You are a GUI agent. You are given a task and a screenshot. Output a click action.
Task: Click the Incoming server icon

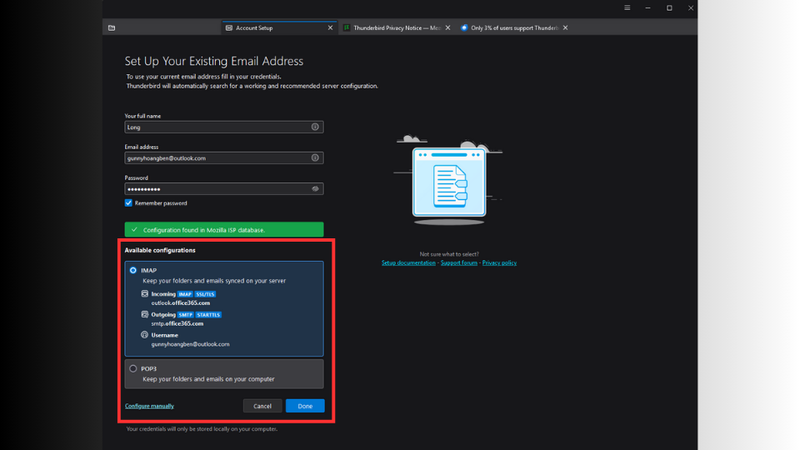point(145,294)
